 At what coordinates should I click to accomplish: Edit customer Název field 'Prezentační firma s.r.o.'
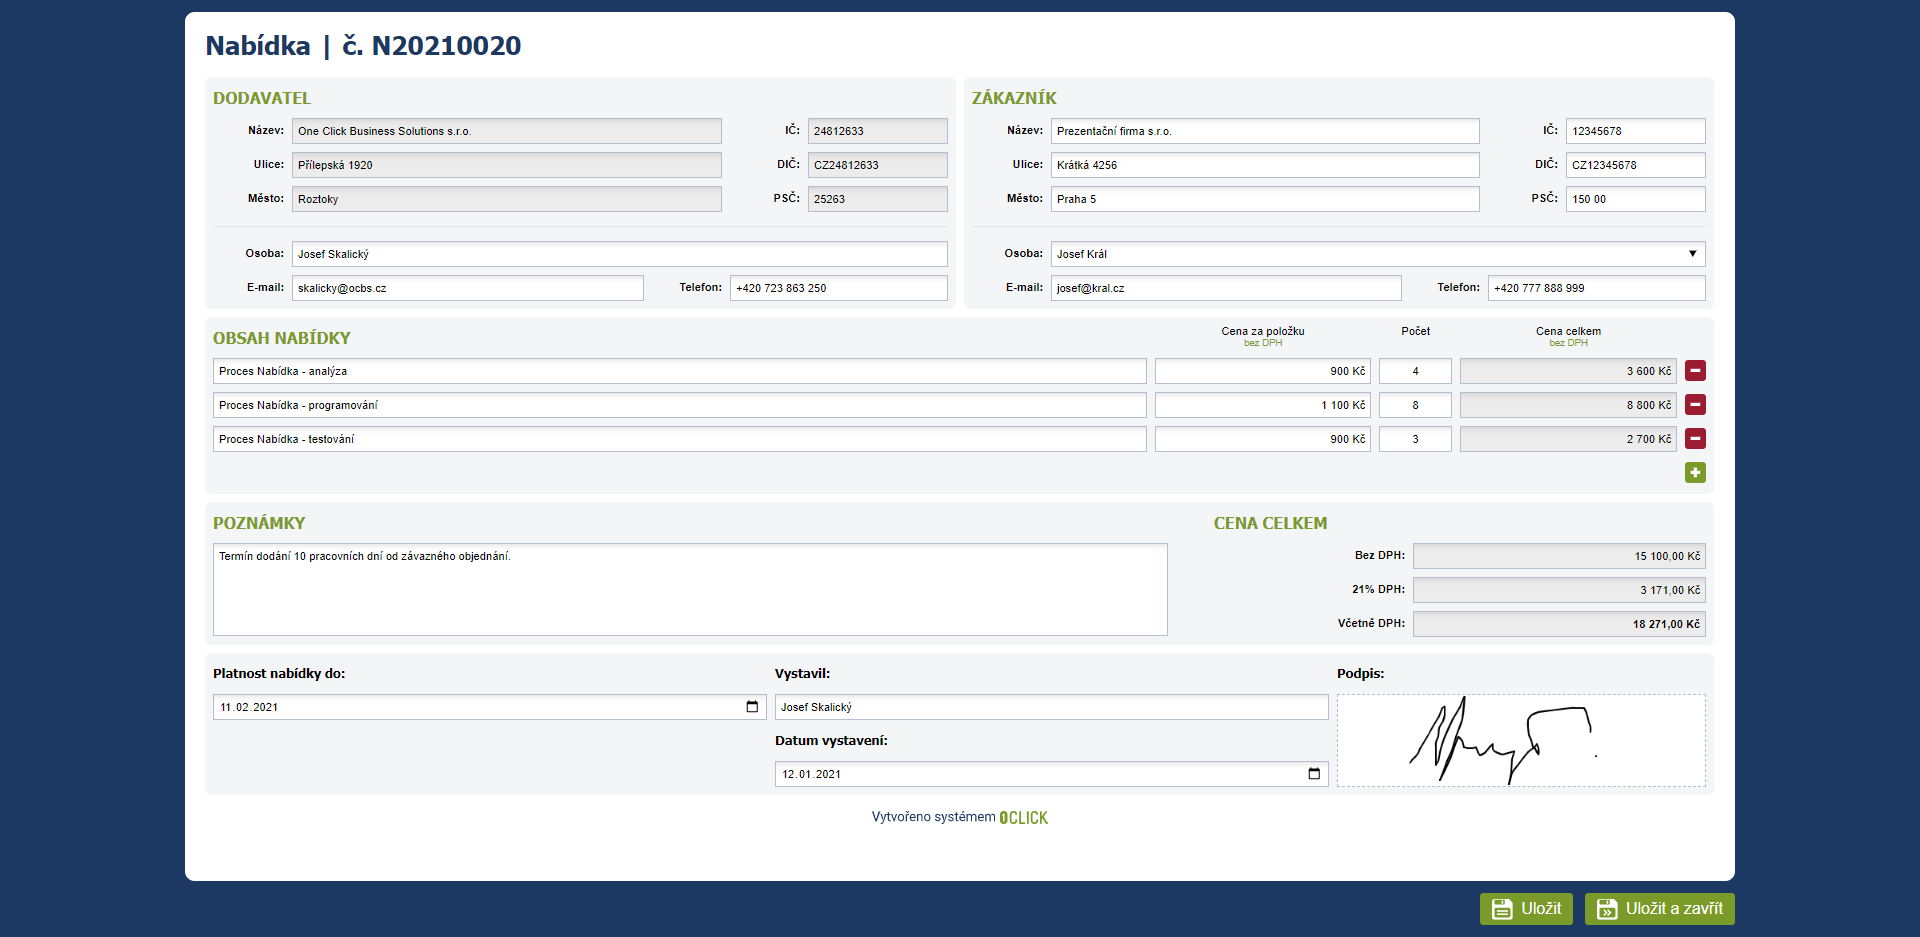coord(1265,131)
